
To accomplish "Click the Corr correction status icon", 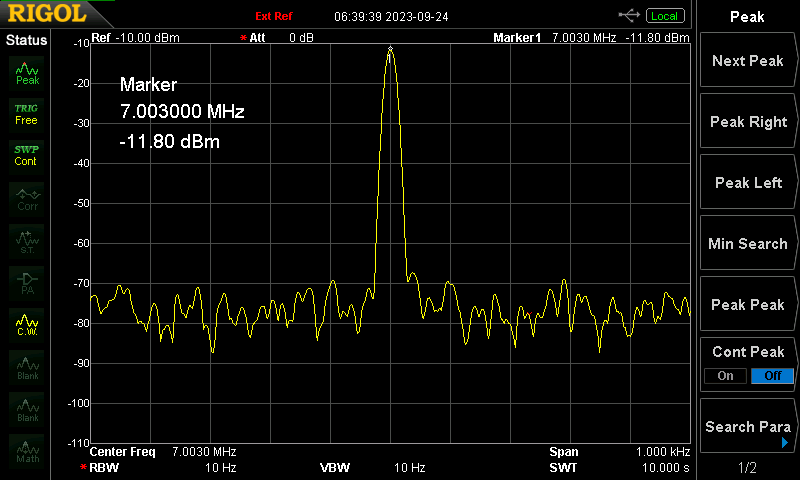I will 27,199.
